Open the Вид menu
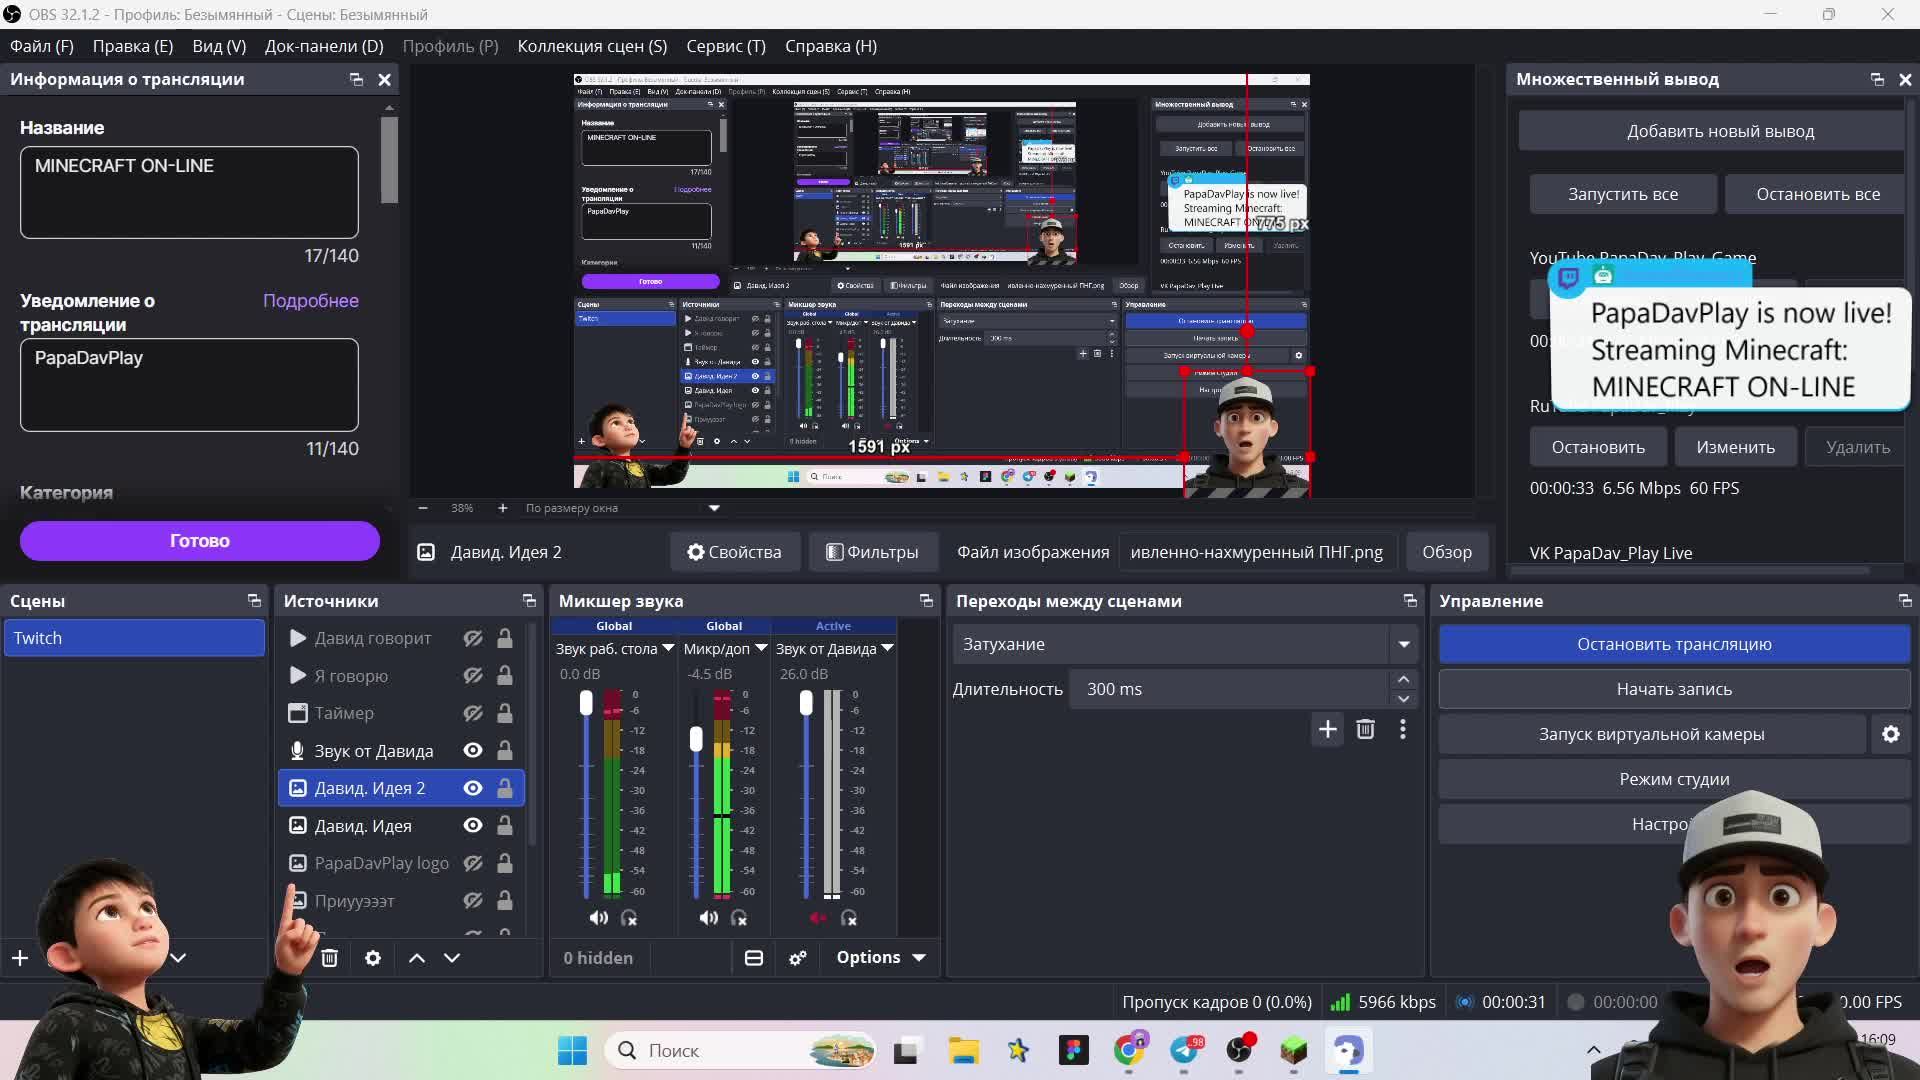The width and height of the screenshot is (1920, 1080). [x=219, y=46]
